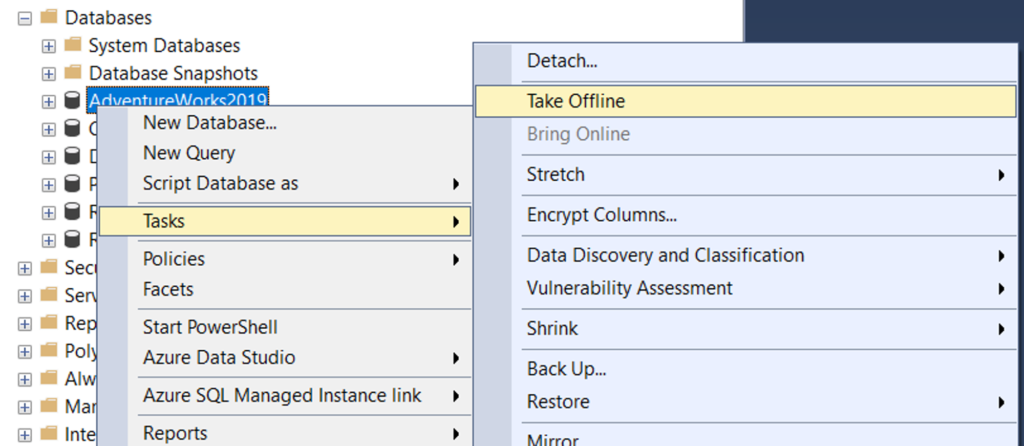Click the Database Snapshots folder icon
Image resolution: width=1024 pixels, height=446 pixels.
point(72,72)
